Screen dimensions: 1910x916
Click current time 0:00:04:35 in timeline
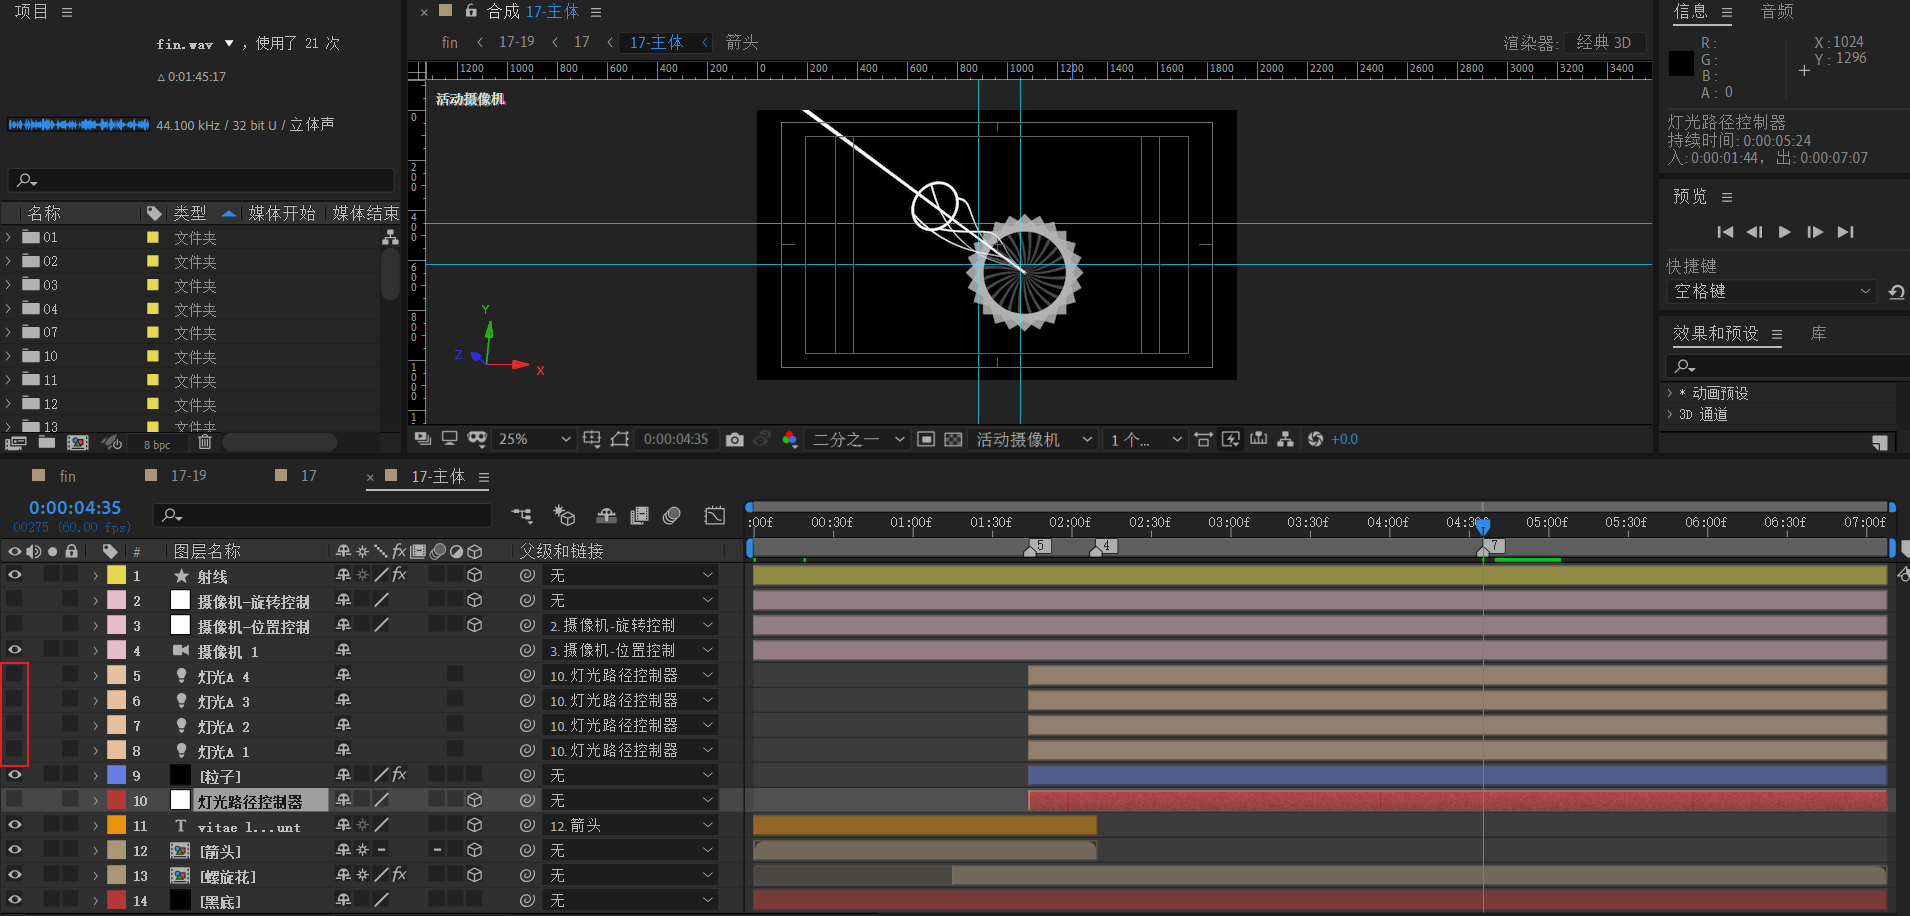point(75,508)
